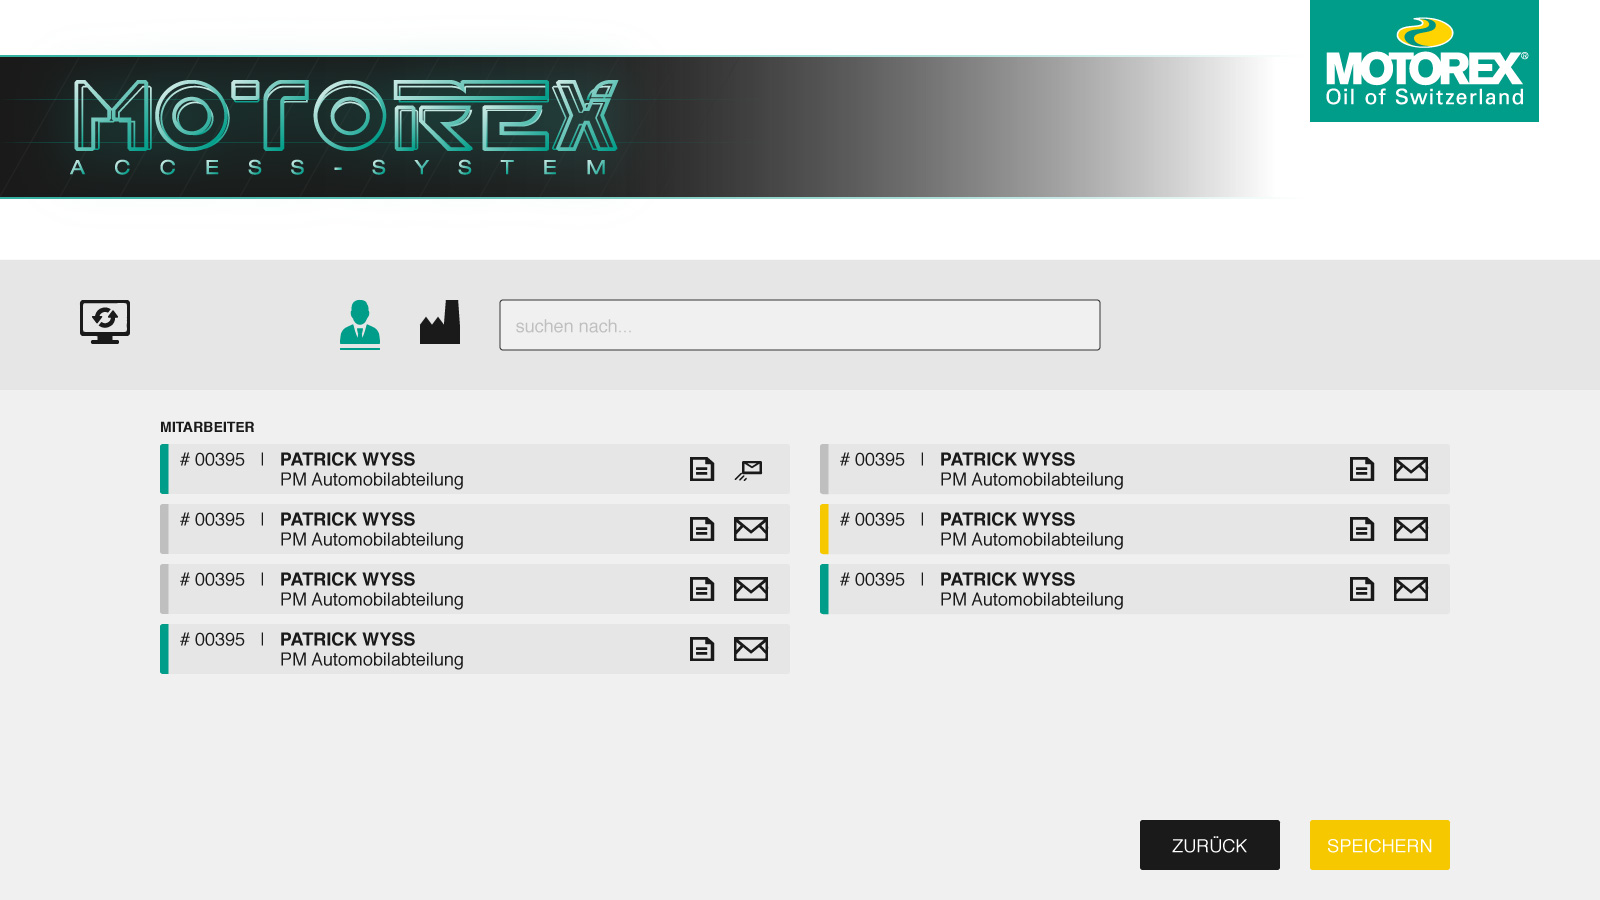The width and height of the screenshot is (1600, 900).
Task: Click the yellow status bar of employee row
Action: point(824,529)
